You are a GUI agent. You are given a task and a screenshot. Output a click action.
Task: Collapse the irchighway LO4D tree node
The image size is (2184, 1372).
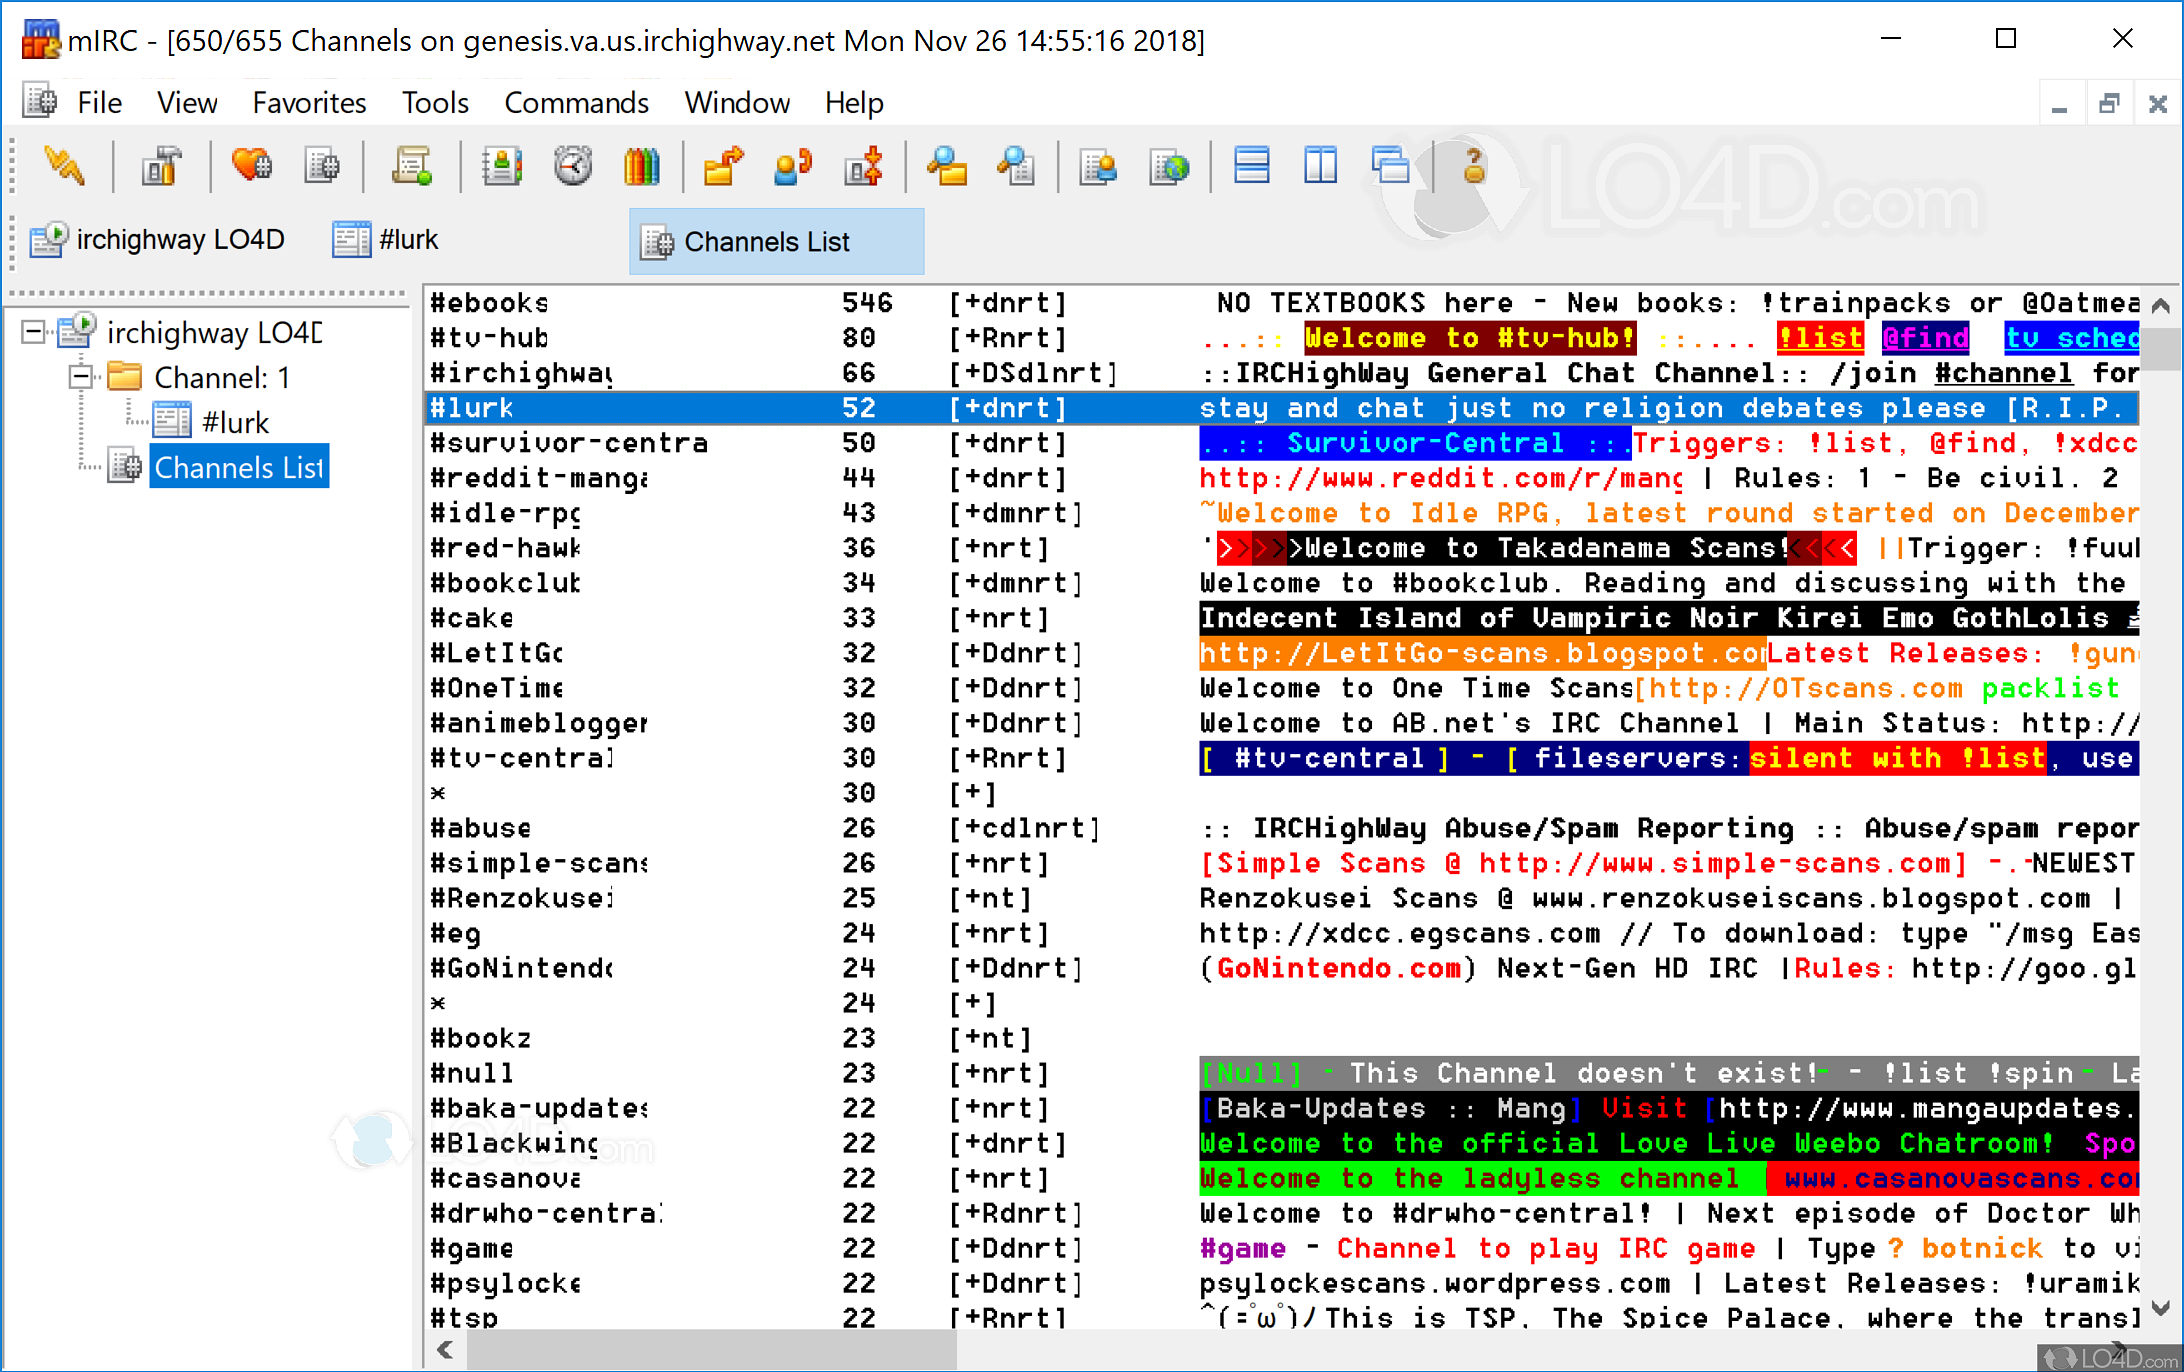33,332
